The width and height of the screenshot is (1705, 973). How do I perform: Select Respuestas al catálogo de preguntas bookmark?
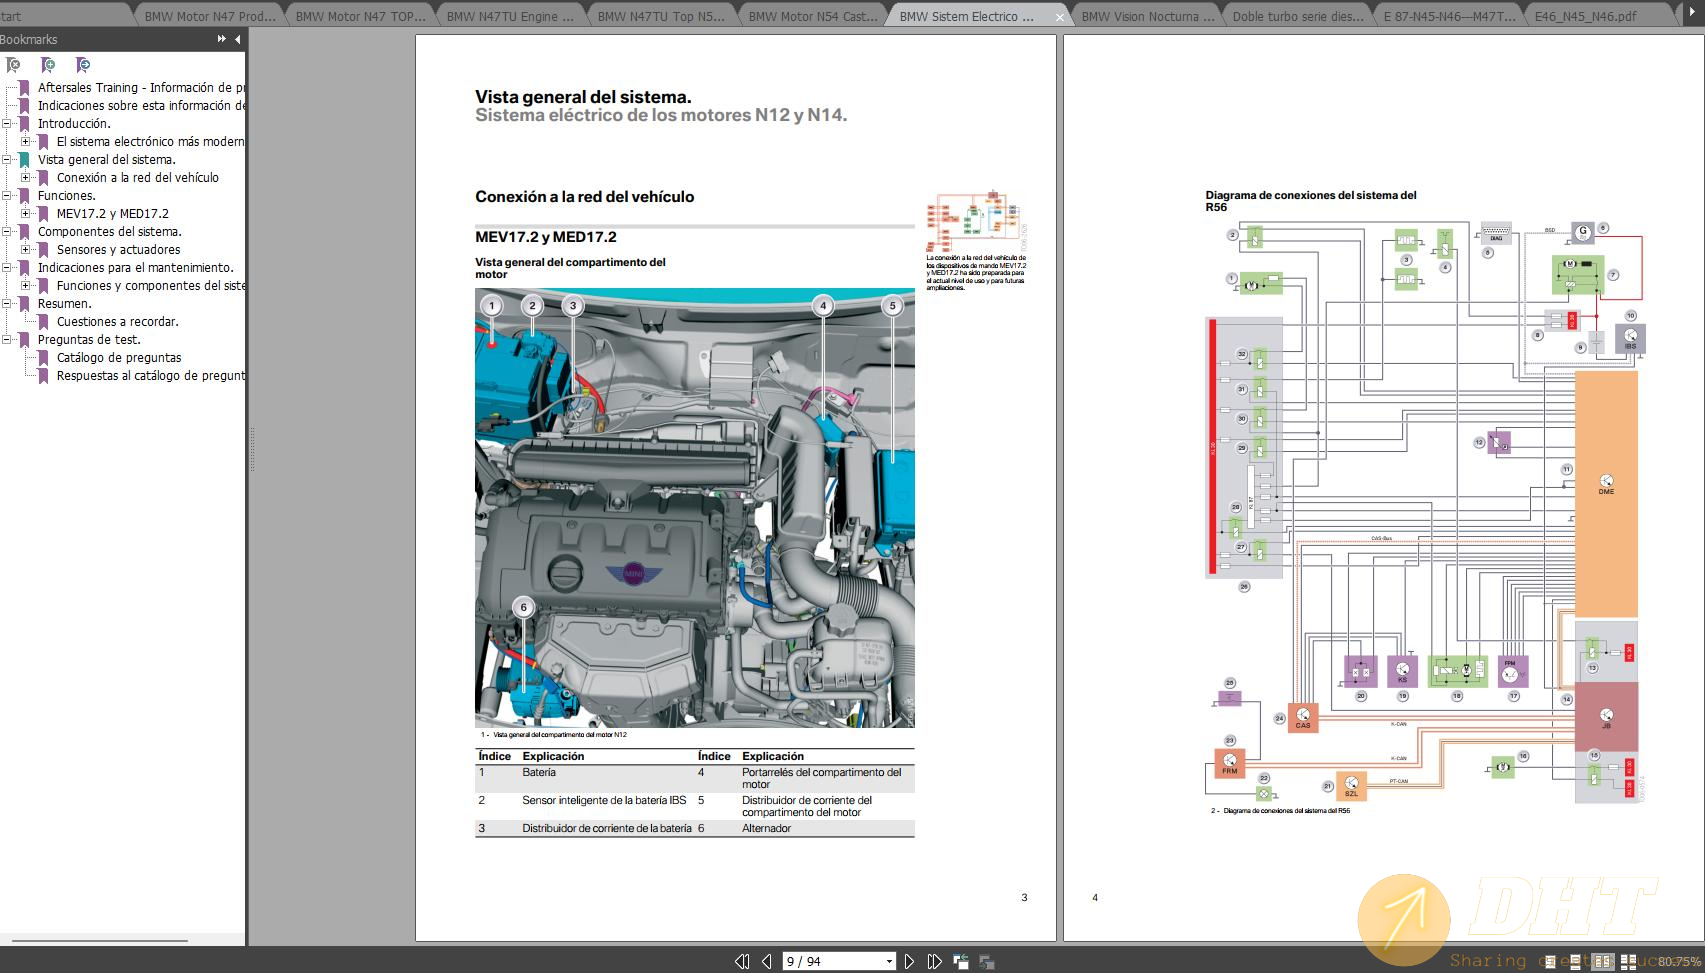point(150,376)
